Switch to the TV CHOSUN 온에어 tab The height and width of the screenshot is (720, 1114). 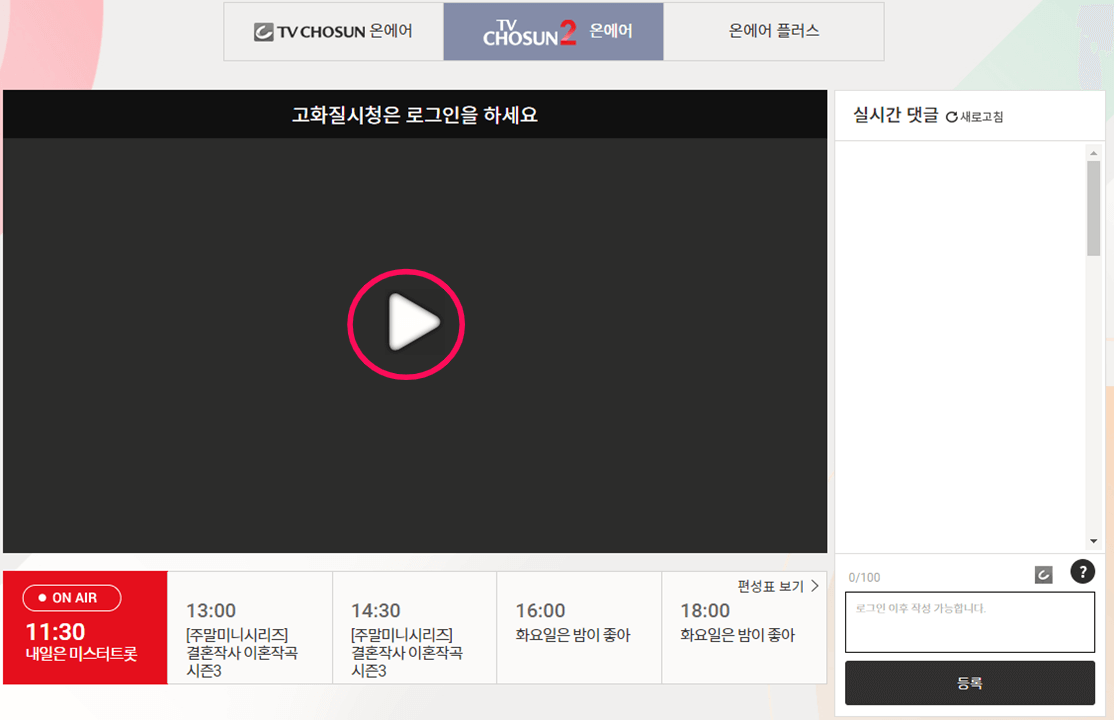[334, 30]
